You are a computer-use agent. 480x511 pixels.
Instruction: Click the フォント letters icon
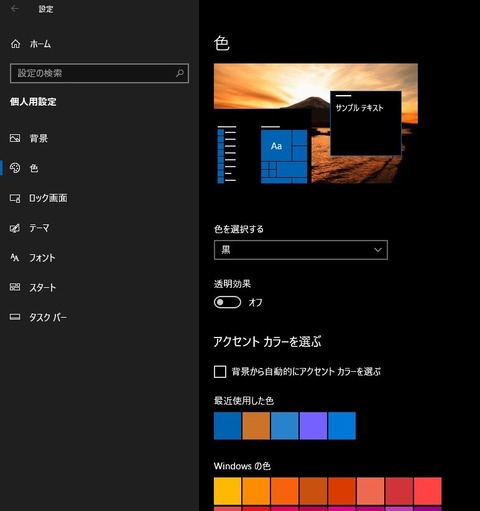pyautogui.click(x=15, y=257)
